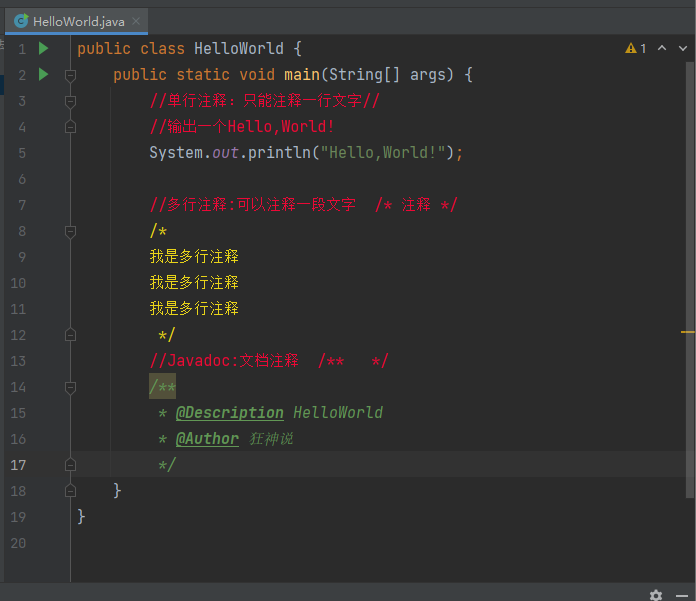The height and width of the screenshot is (601, 696).
Task: Click the @Description Javadoc tag
Action: [x=230, y=413]
